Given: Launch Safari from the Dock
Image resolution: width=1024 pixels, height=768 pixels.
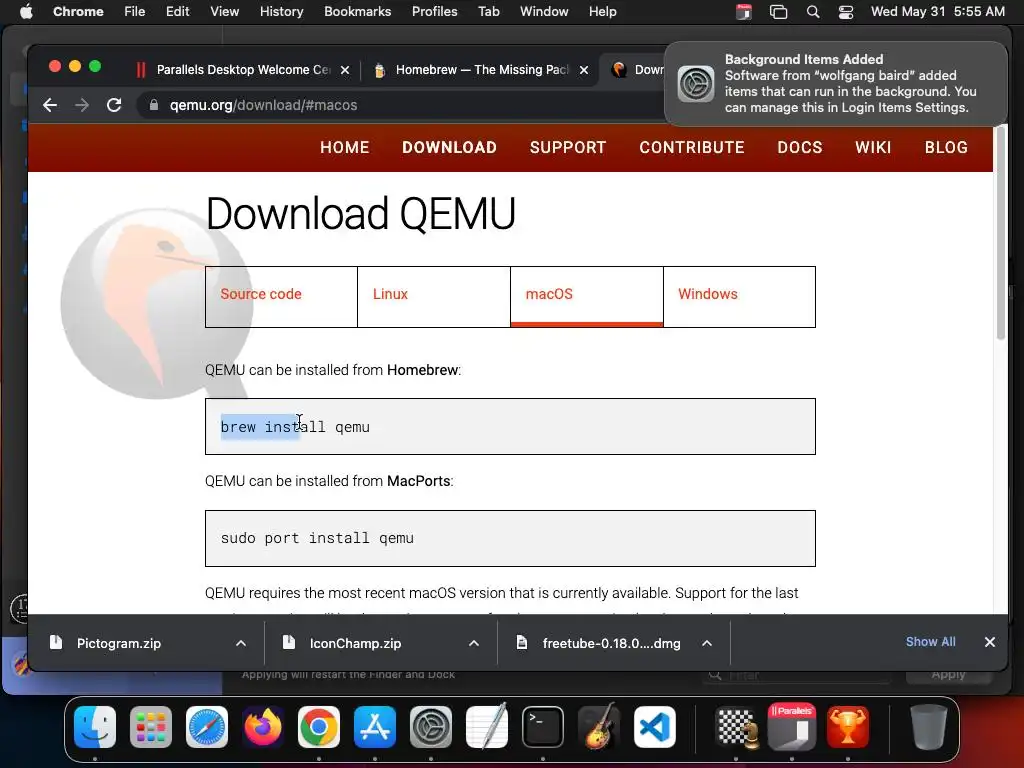Looking at the screenshot, I should click(x=207, y=727).
